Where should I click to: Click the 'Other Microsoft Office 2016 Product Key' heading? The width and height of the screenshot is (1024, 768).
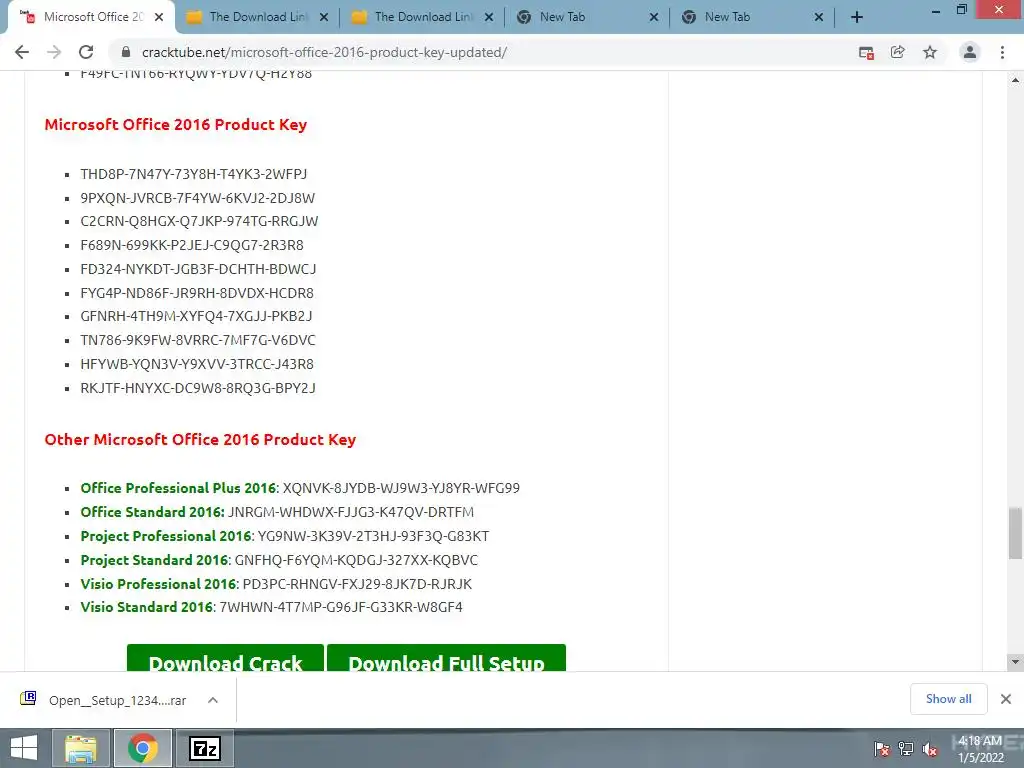(x=200, y=440)
